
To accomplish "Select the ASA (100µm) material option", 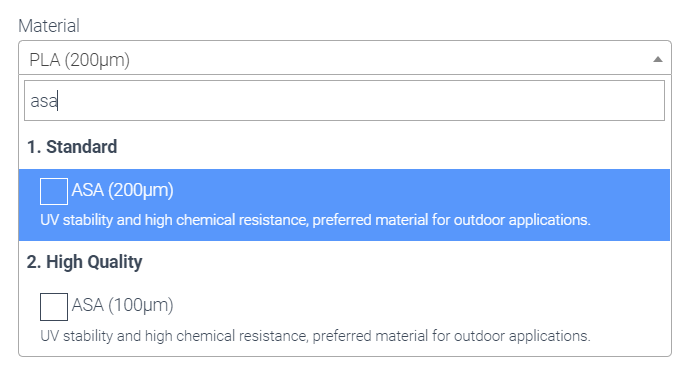I will tap(344, 319).
